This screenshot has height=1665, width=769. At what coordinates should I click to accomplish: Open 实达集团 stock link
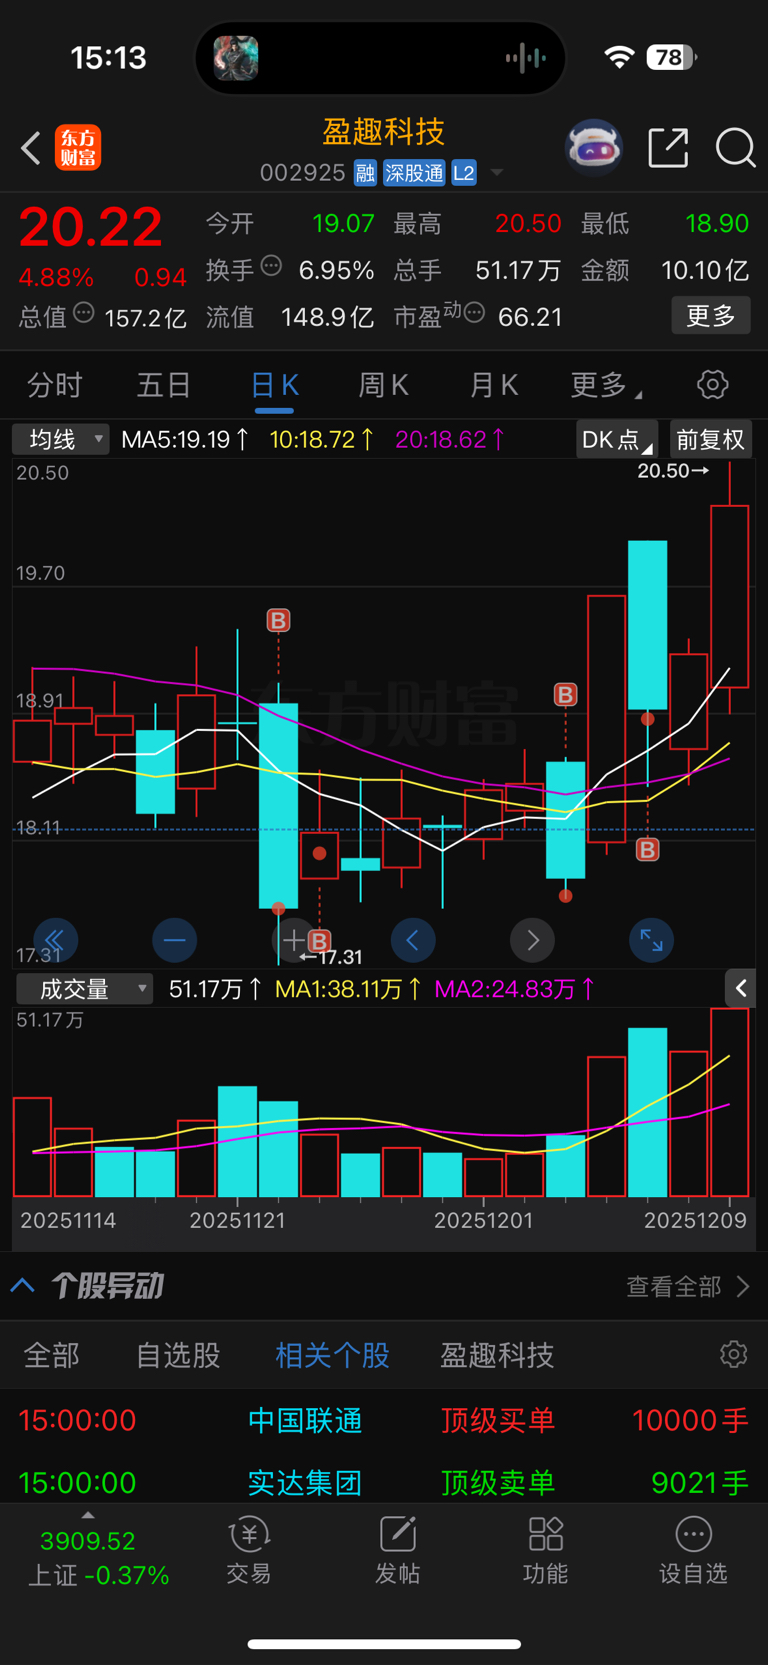[305, 1482]
